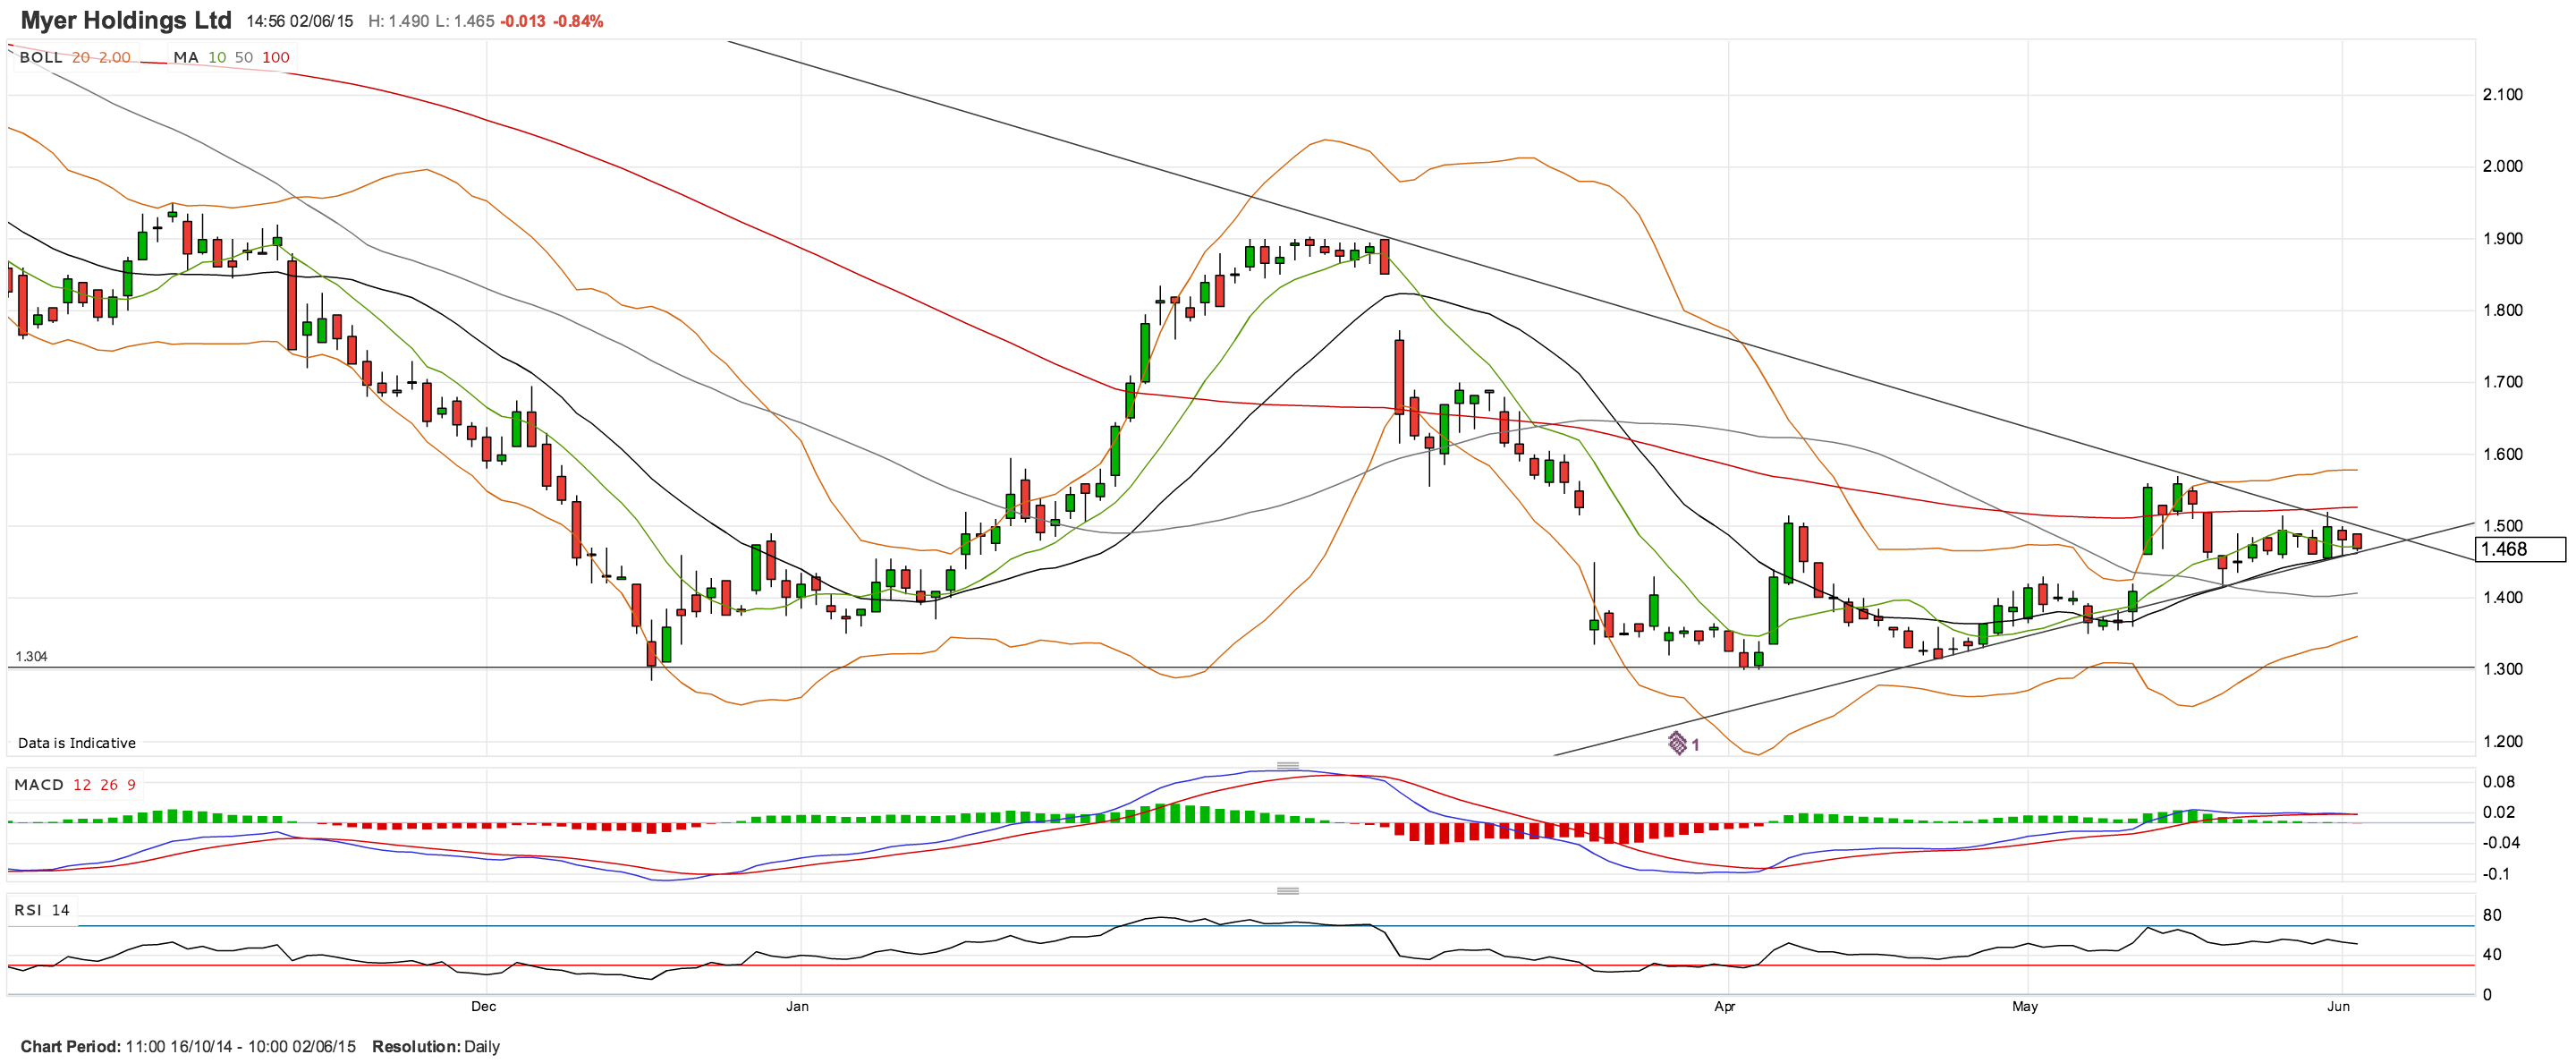Click the 2.100 price axis label

point(2502,94)
